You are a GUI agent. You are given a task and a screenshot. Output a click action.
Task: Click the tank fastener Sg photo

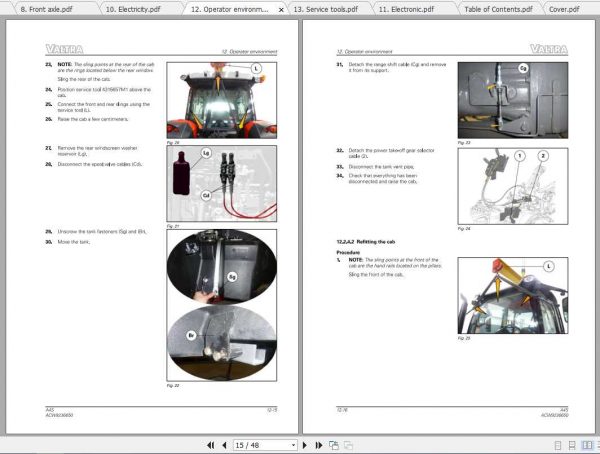[222, 266]
